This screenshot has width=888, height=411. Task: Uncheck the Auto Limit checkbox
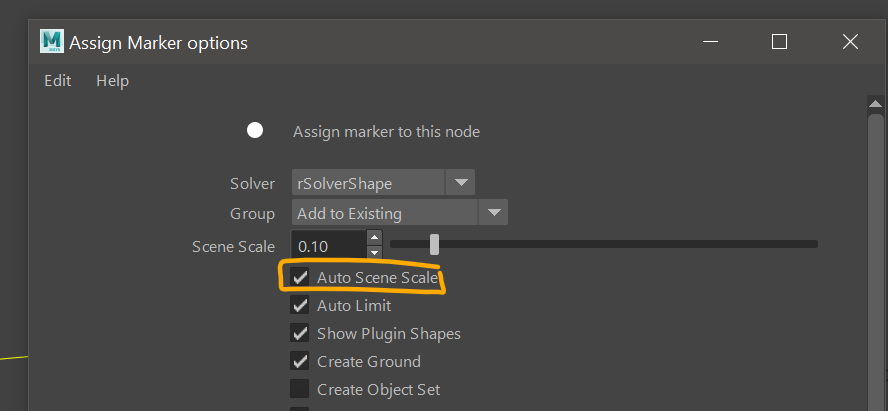[300, 305]
